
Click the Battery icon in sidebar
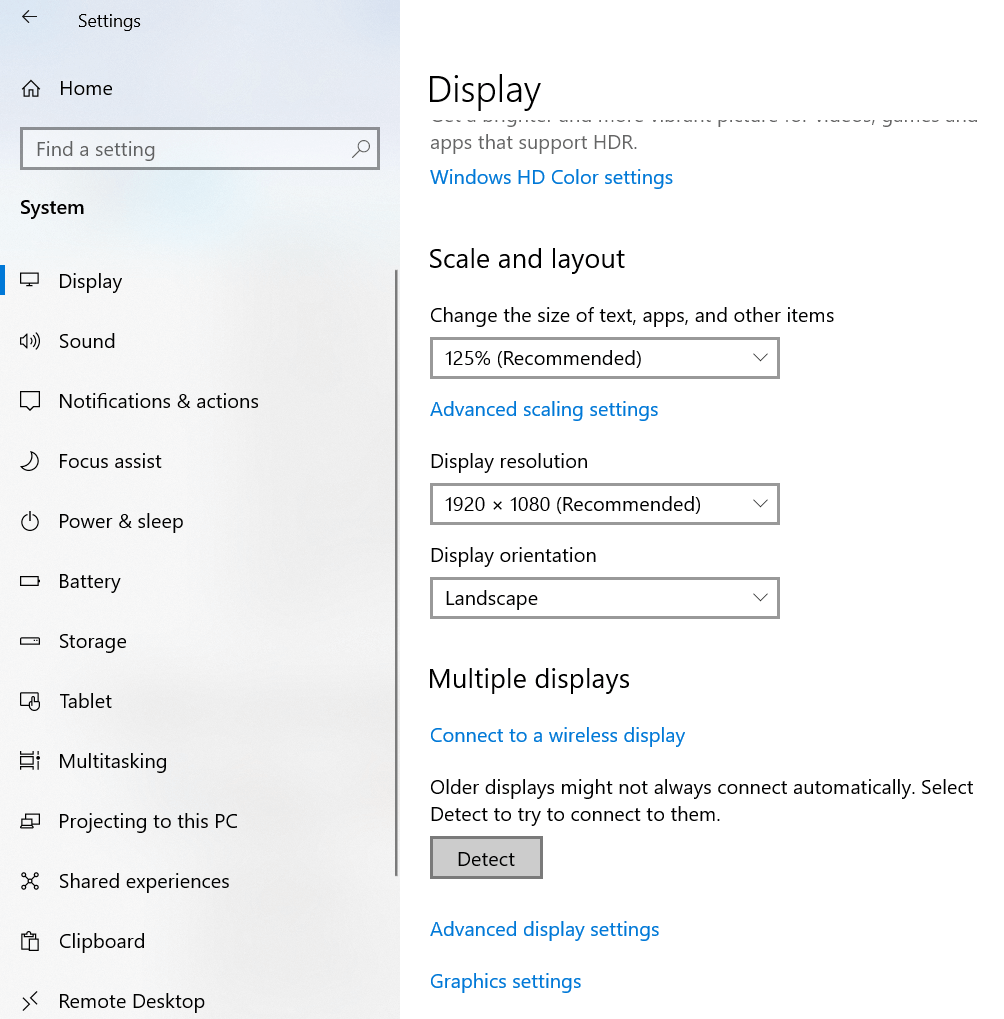30,581
